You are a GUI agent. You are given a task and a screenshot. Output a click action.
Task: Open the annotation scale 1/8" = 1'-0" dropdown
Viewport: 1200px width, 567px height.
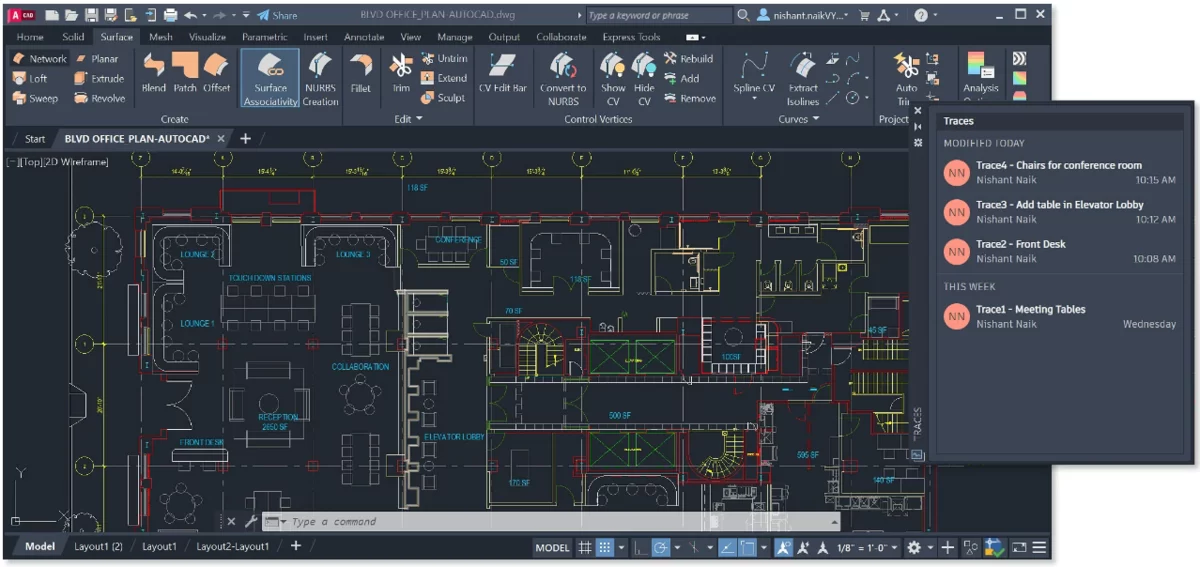868,547
